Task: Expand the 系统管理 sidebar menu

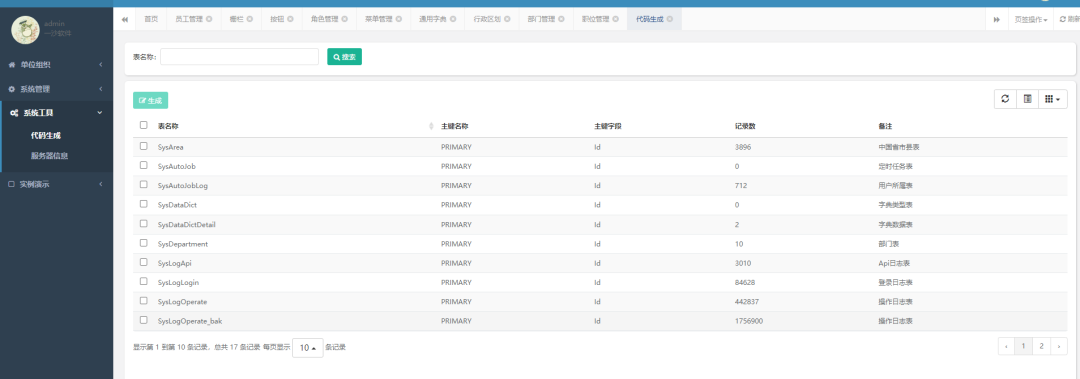Action: click(56, 89)
